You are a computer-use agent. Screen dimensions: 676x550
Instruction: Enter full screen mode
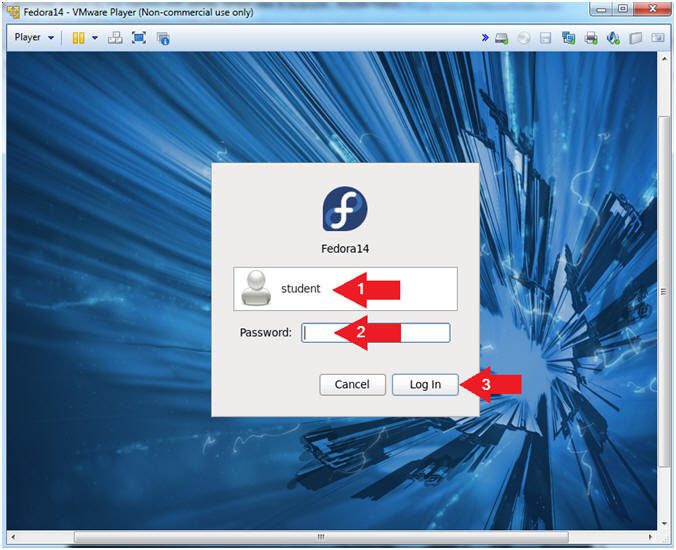[x=139, y=38]
